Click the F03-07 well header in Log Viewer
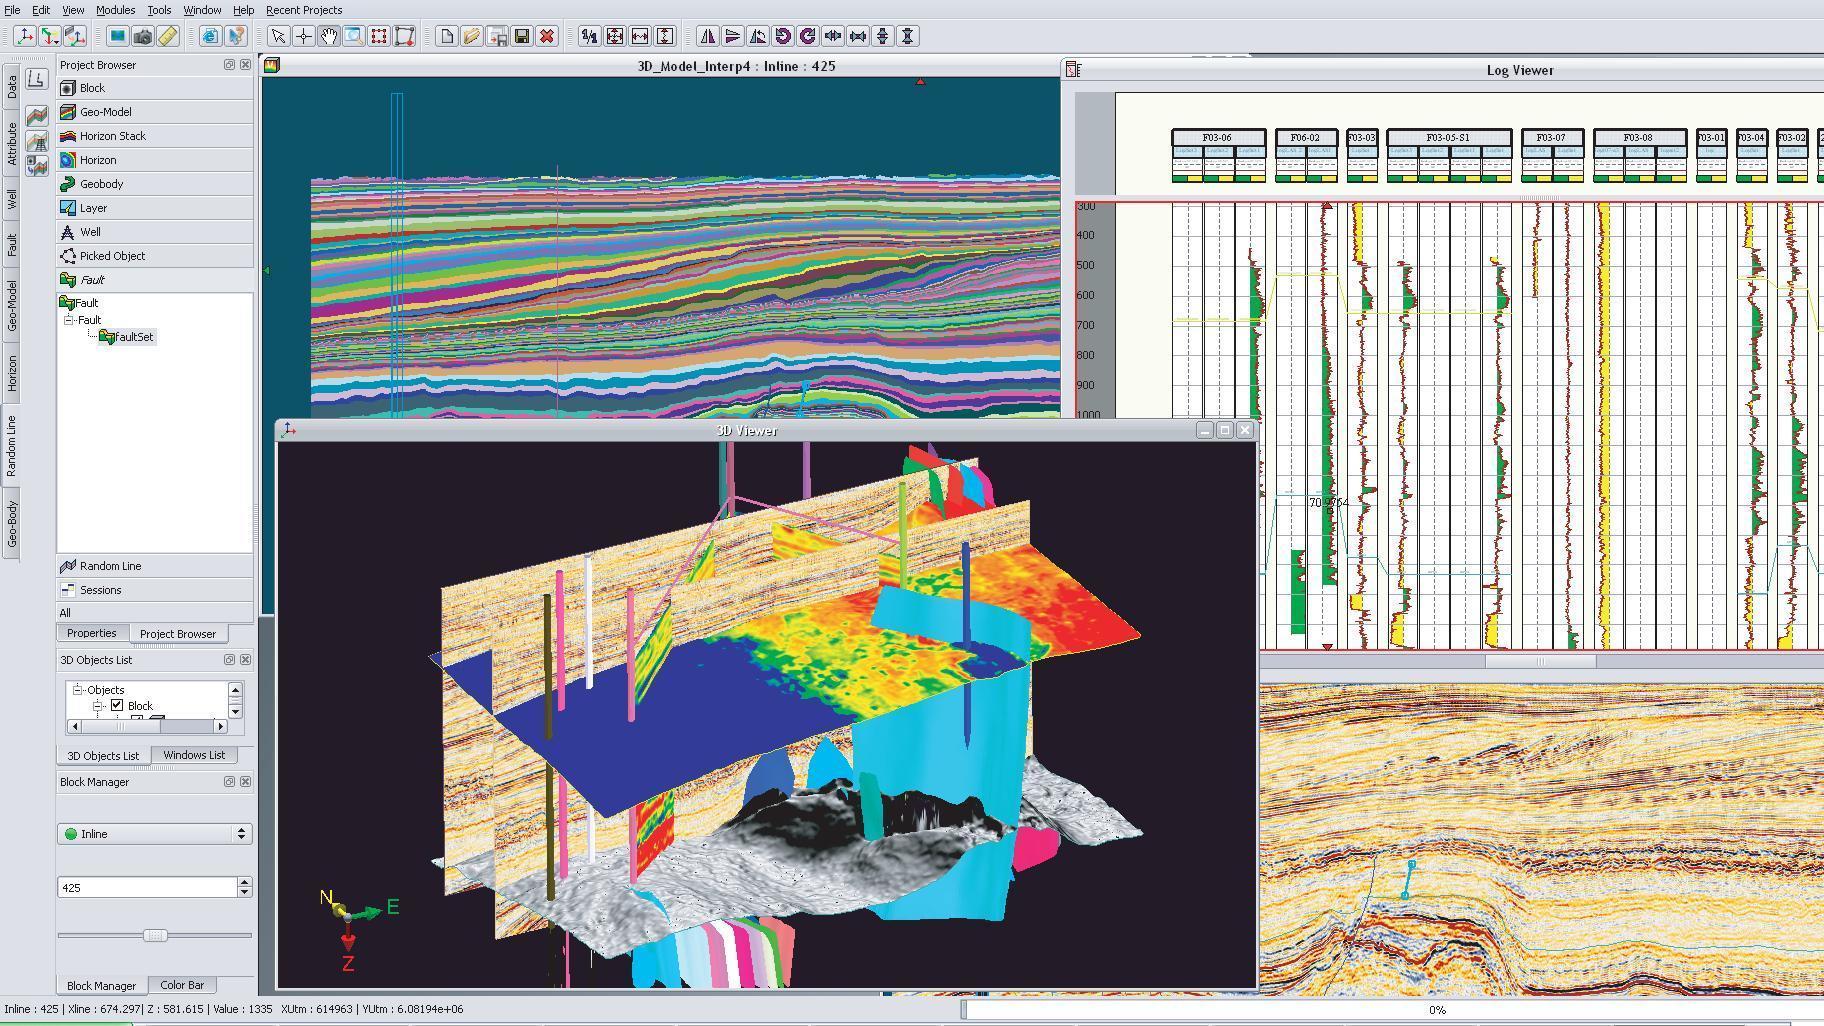This screenshot has height=1026, width=1824. (x=1551, y=137)
